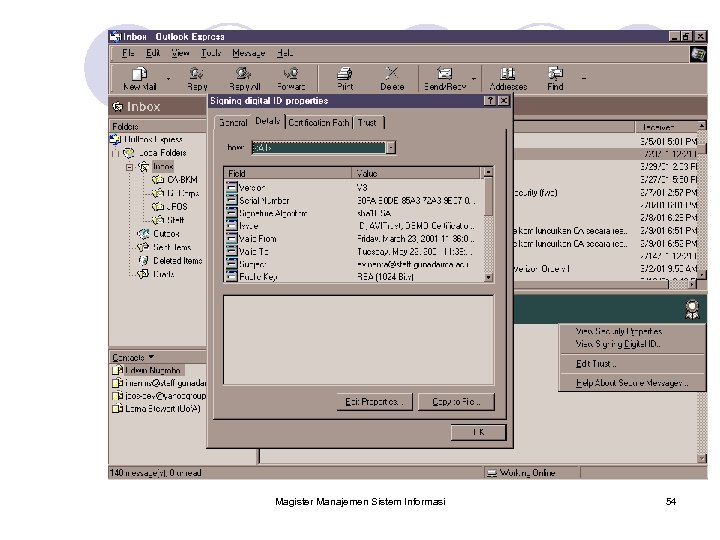Collapse the Inbox tree node
This screenshot has width=720, height=540.
(x=129, y=167)
